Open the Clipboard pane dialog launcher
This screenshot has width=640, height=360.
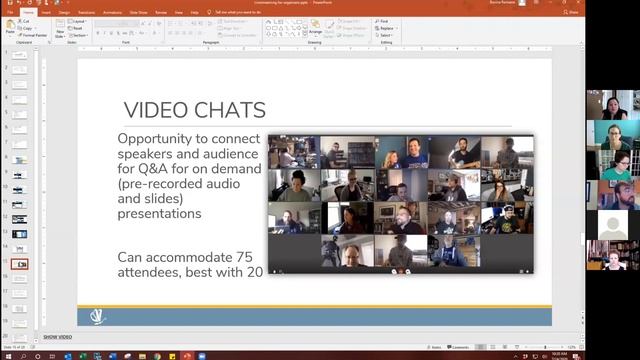49,42
